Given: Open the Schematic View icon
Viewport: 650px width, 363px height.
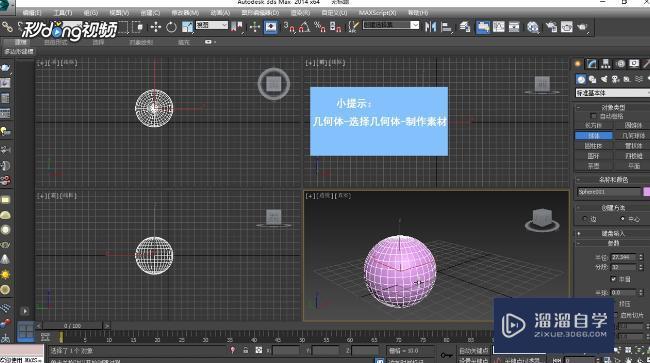Looking at the screenshot, I should pyautogui.click(x=514, y=27).
